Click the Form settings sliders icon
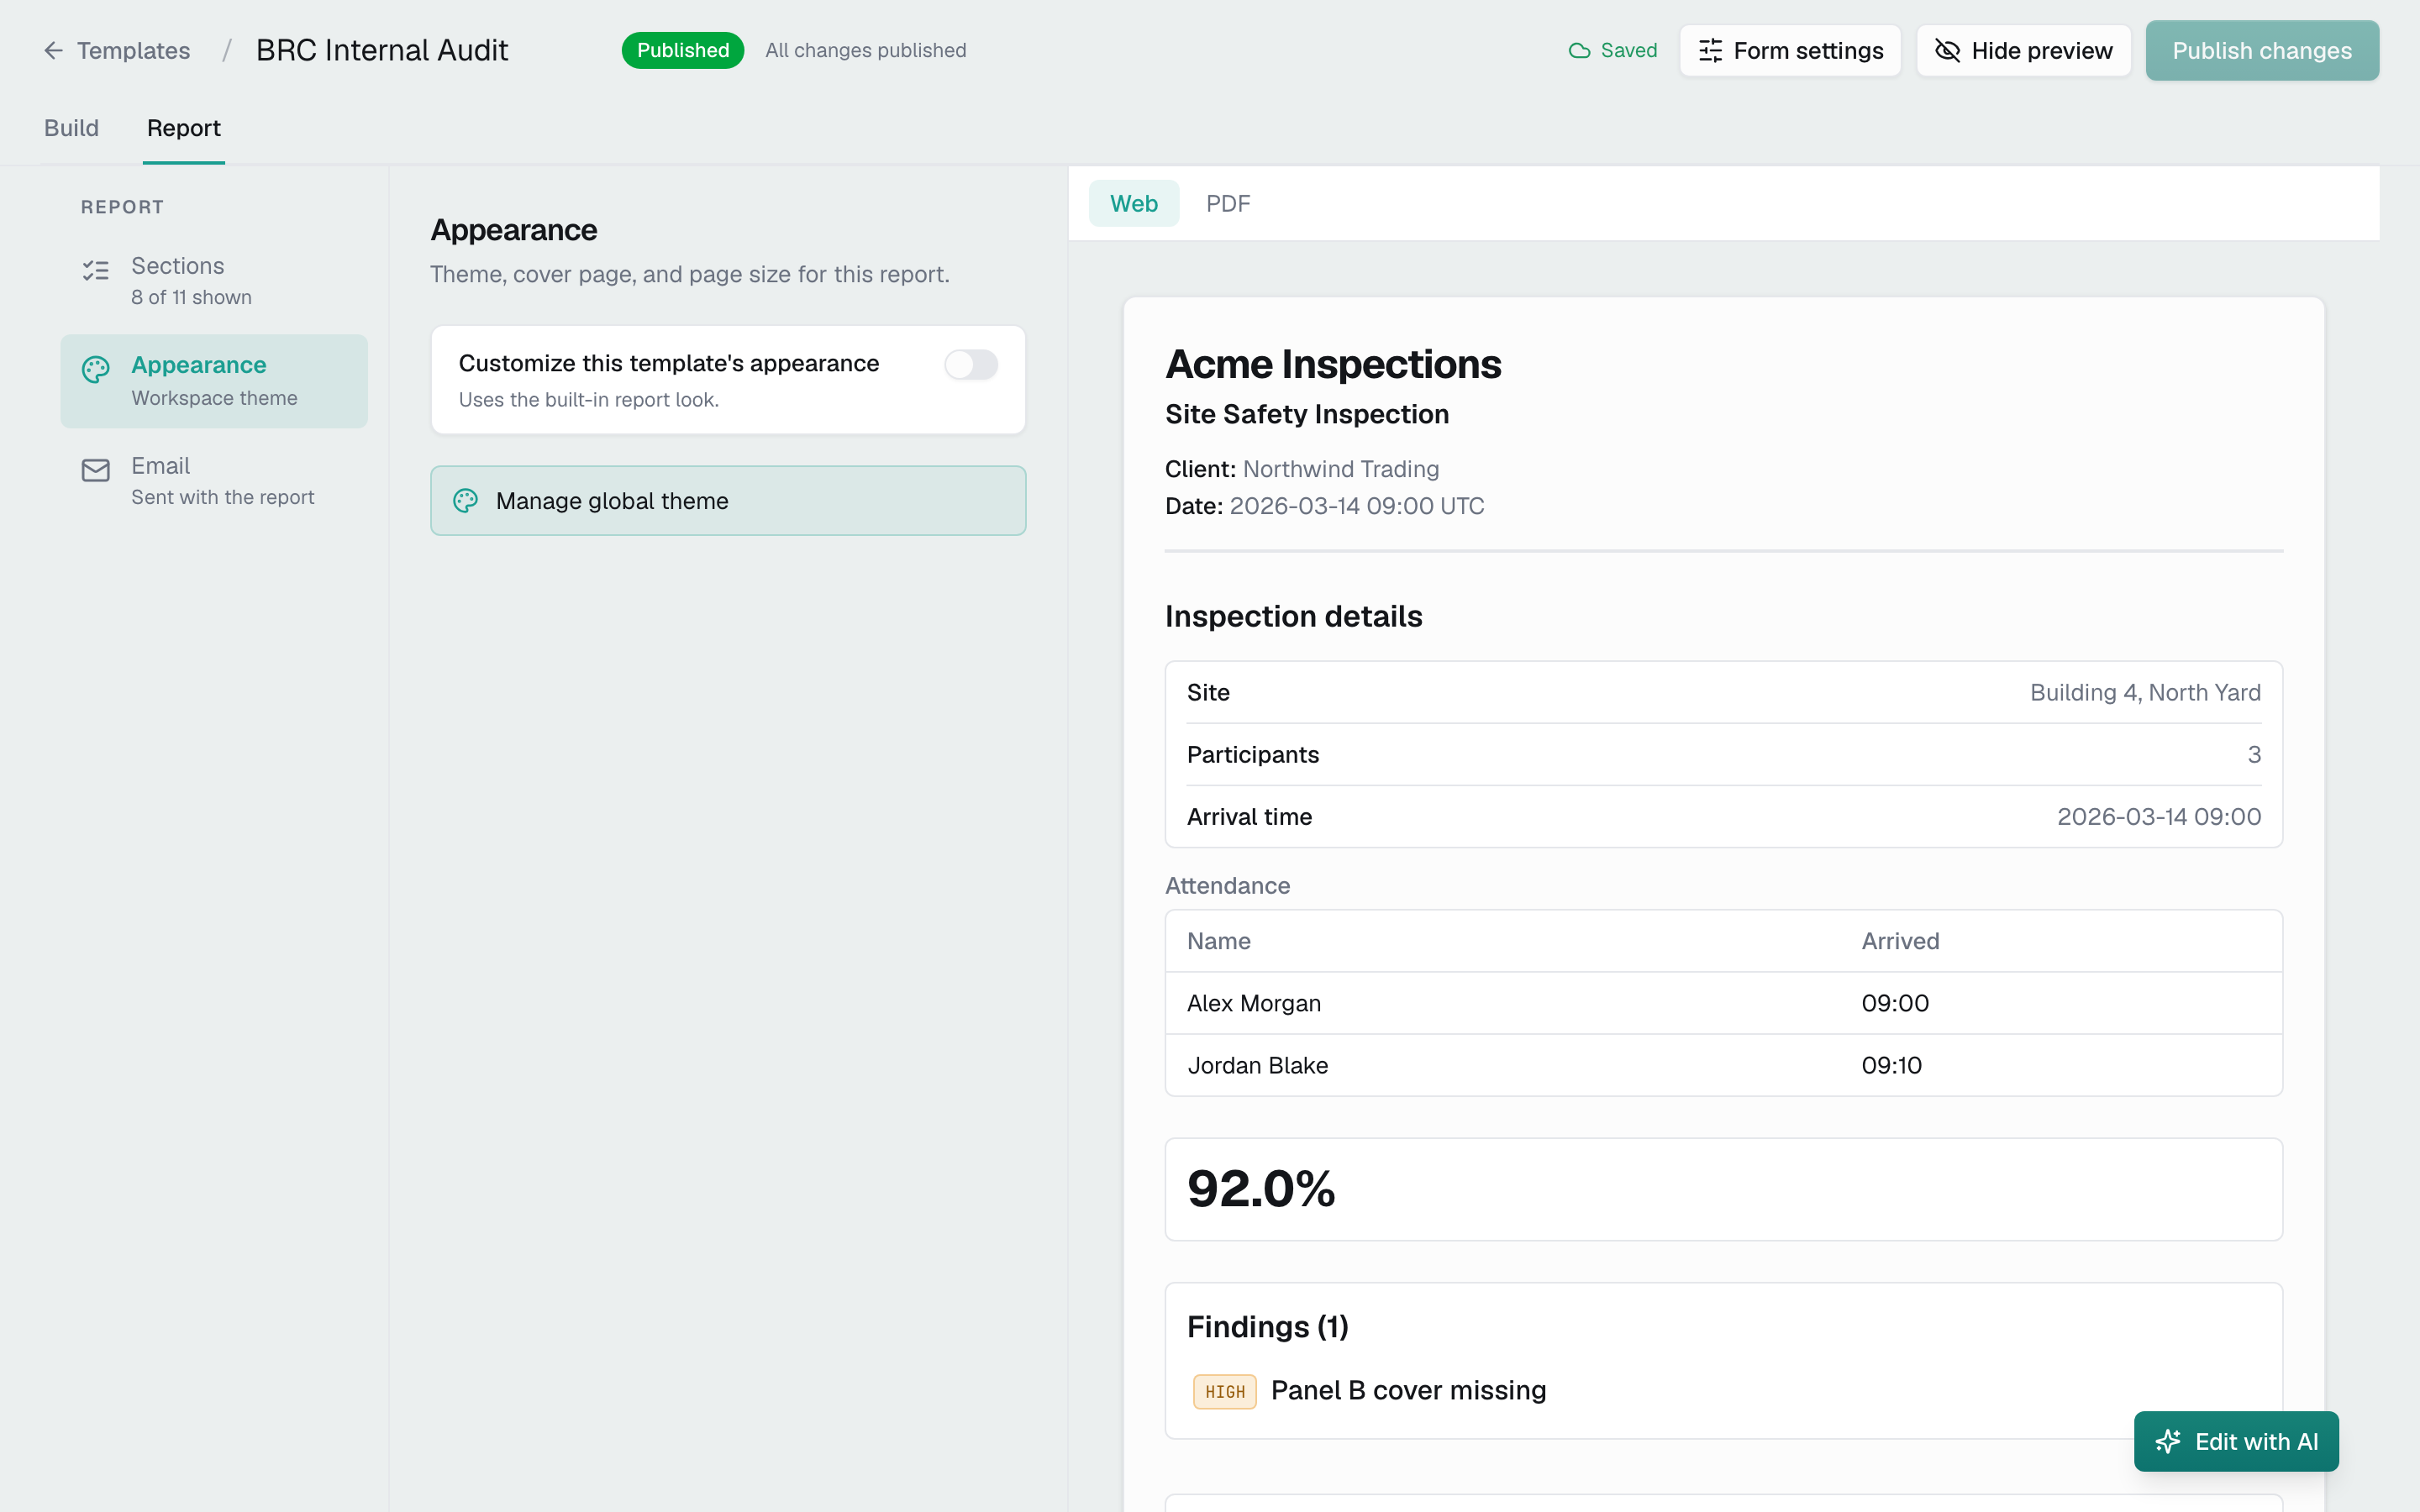2420x1512 pixels. click(x=1710, y=50)
